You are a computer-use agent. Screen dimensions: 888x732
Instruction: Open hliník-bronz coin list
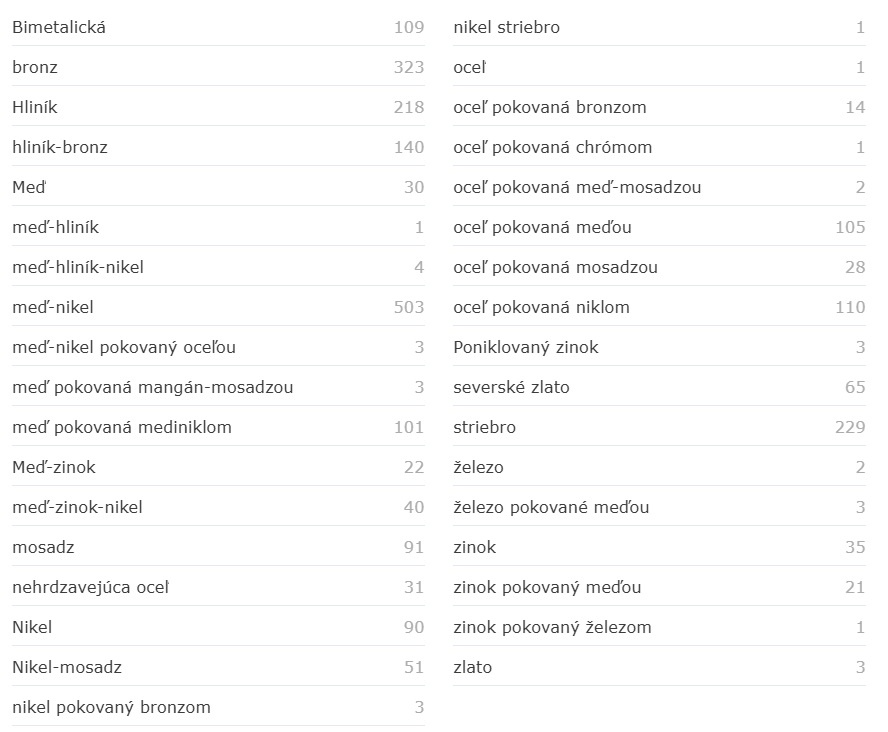pos(60,147)
